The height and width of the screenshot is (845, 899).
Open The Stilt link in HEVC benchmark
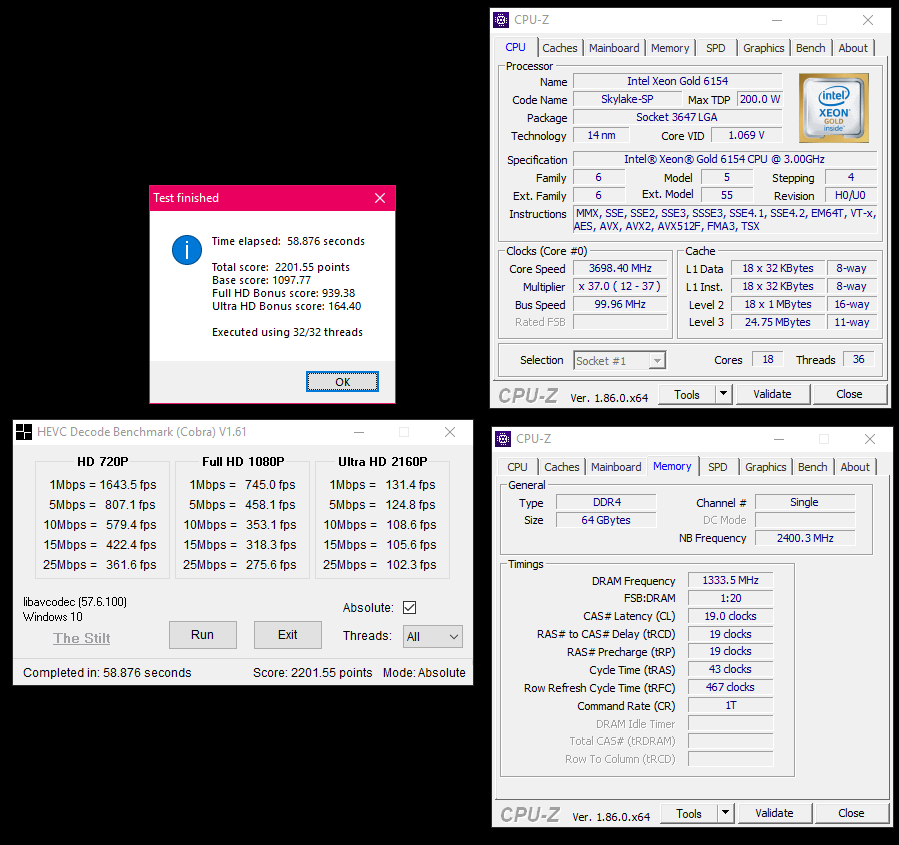click(81, 638)
